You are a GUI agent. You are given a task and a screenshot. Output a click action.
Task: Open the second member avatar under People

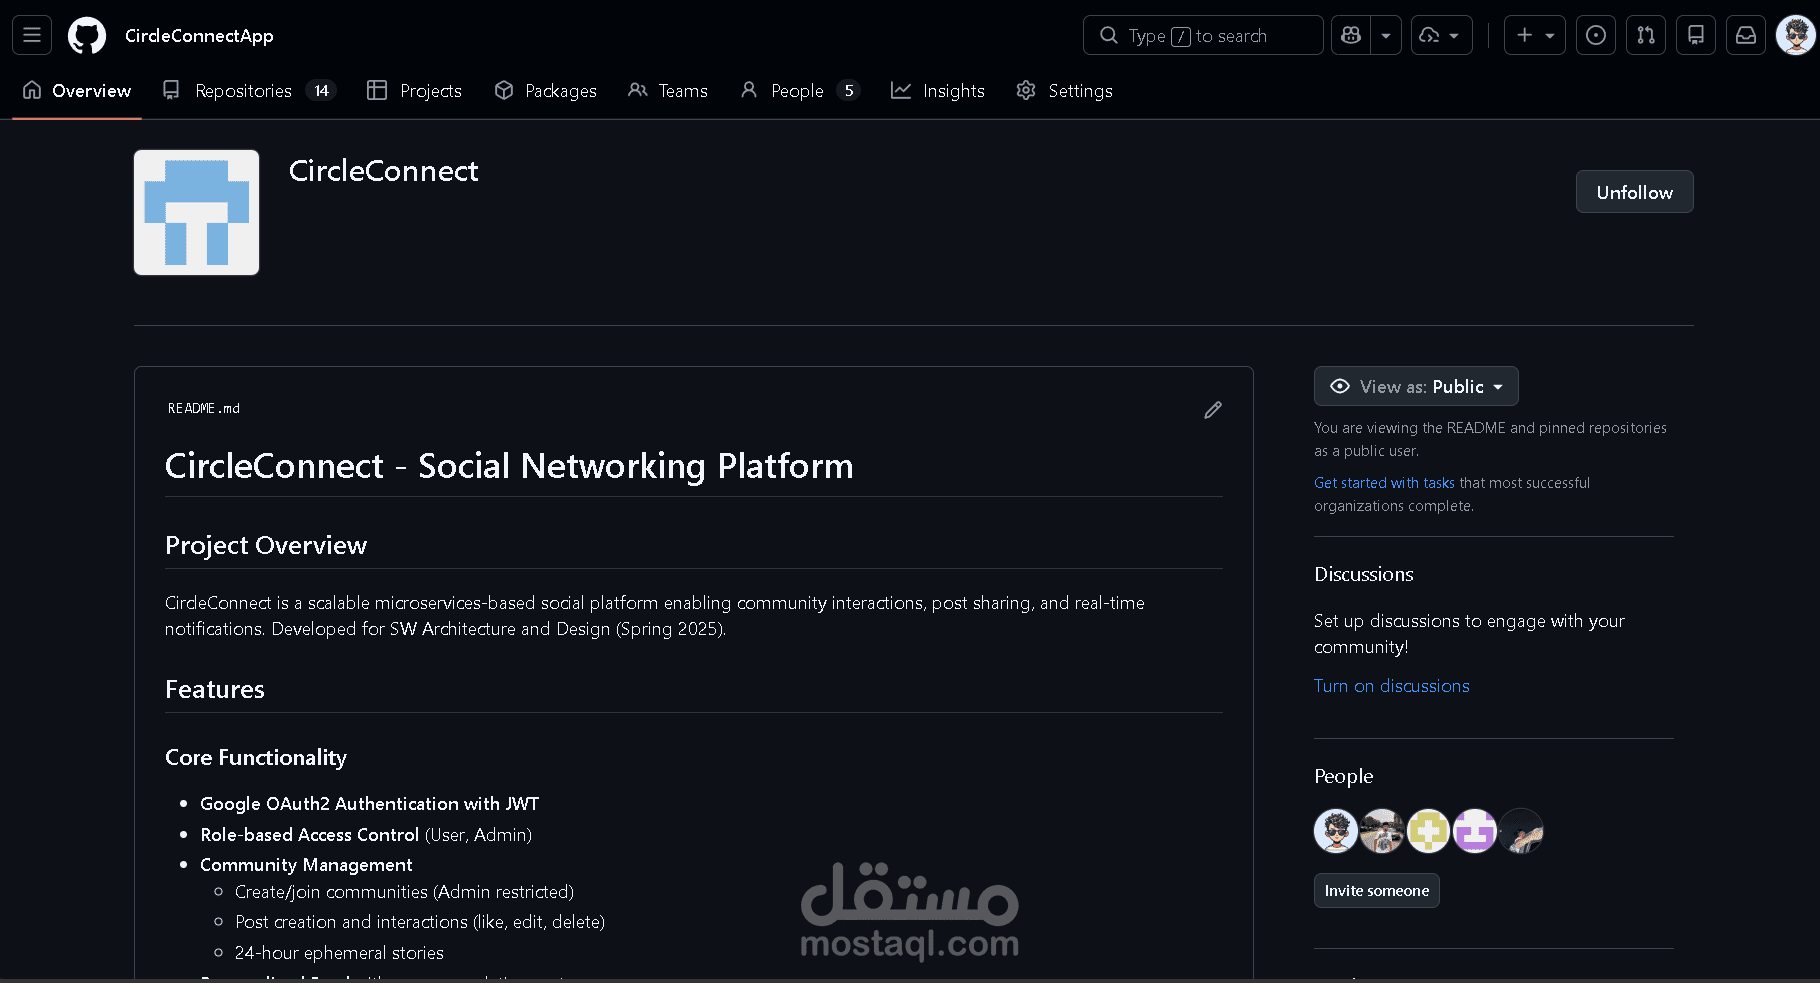pyautogui.click(x=1382, y=831)
